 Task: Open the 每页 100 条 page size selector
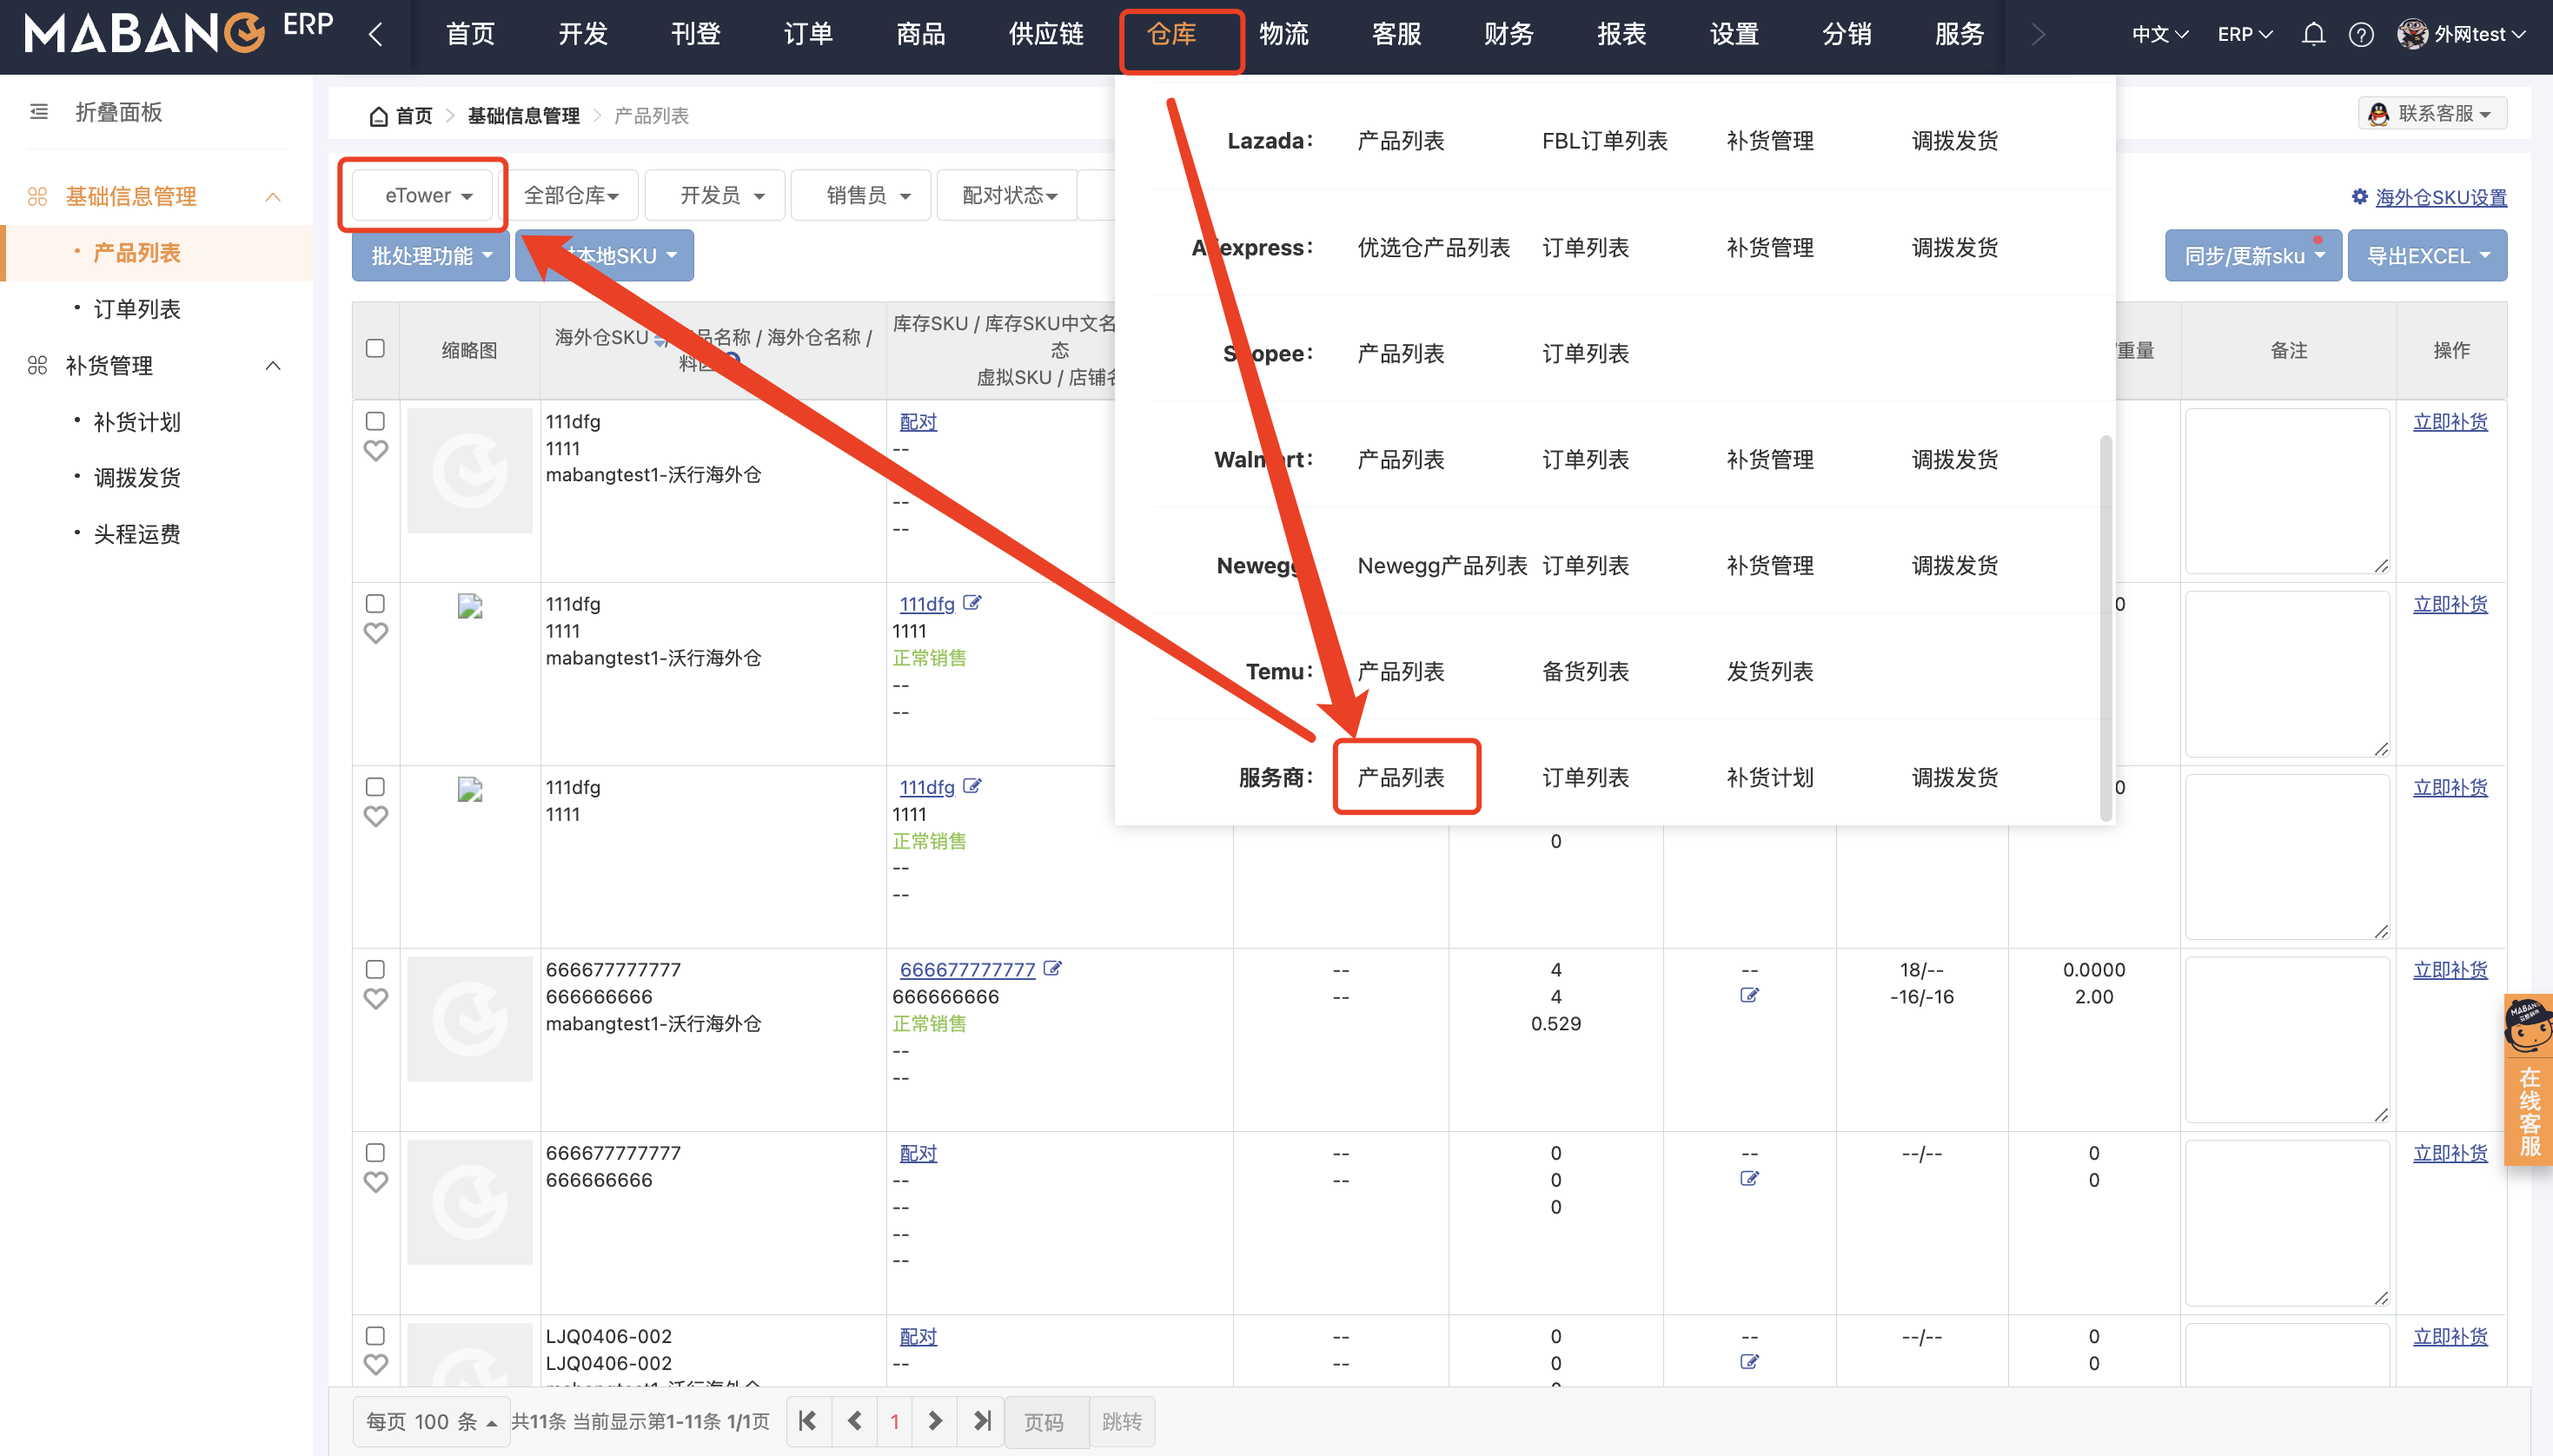point(431,1421)
